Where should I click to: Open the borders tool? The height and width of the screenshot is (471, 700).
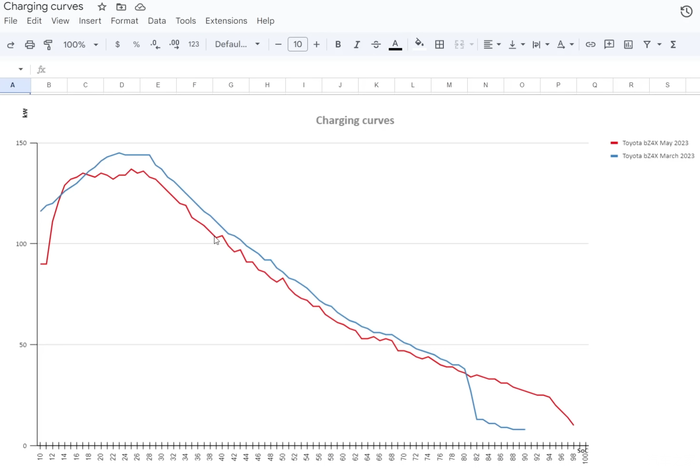click(439, 44)
